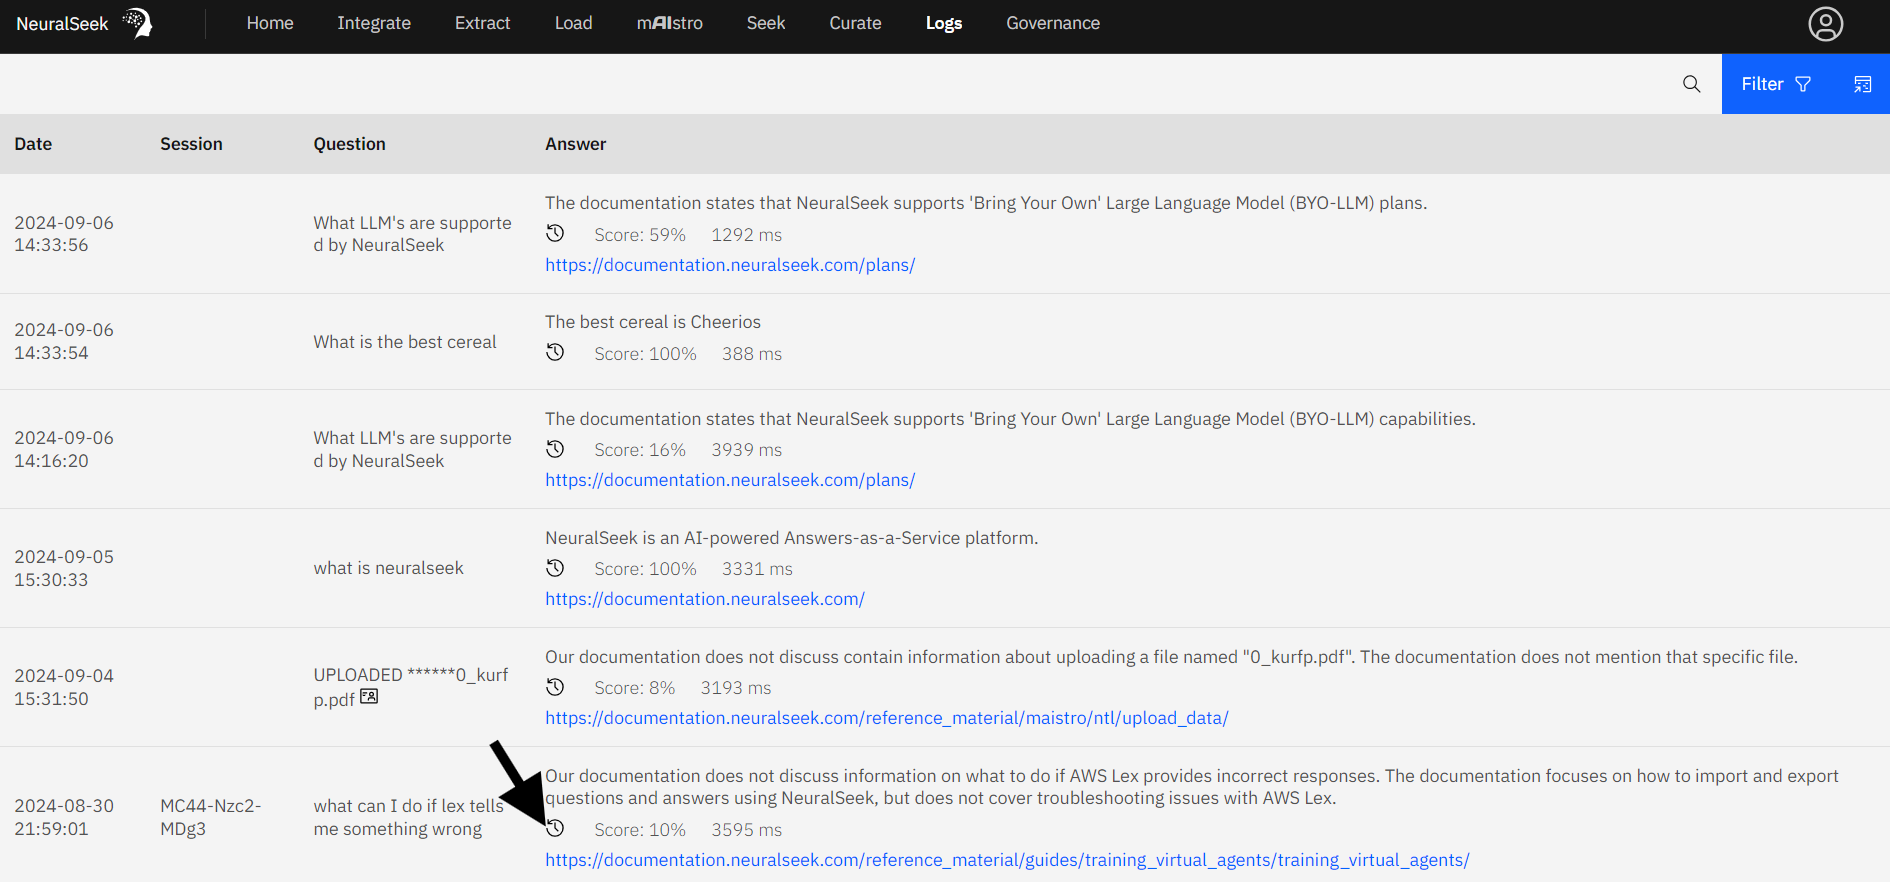Click the Session column header
The width and height of the screenshot is (1890, 882).
click(191, 144)
